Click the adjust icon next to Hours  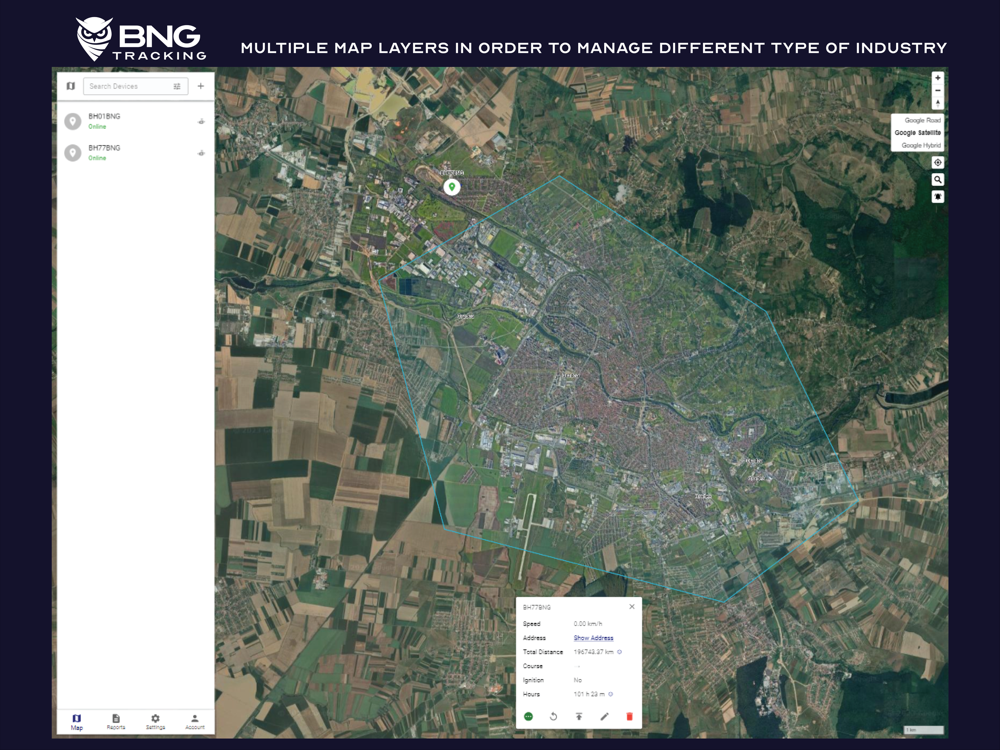(610, 694)
